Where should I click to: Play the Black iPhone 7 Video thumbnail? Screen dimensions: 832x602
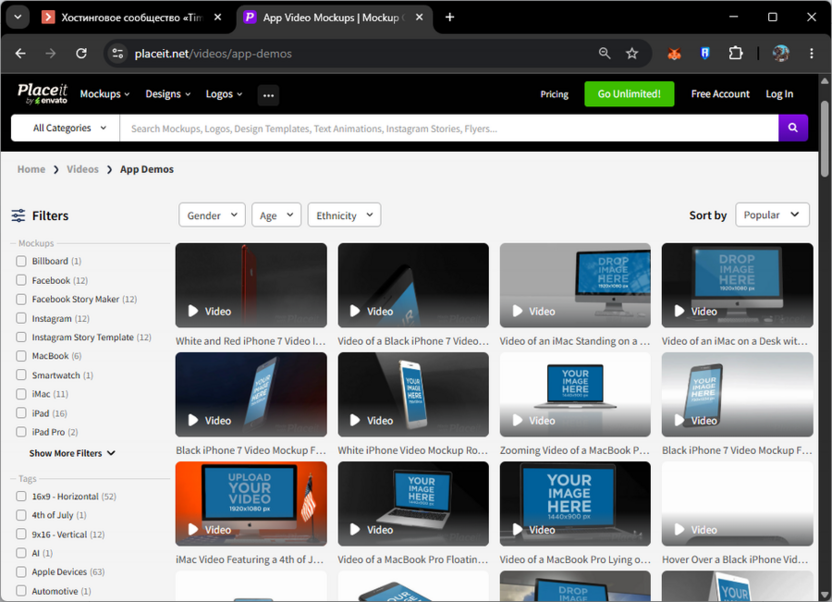pos(413,285)
